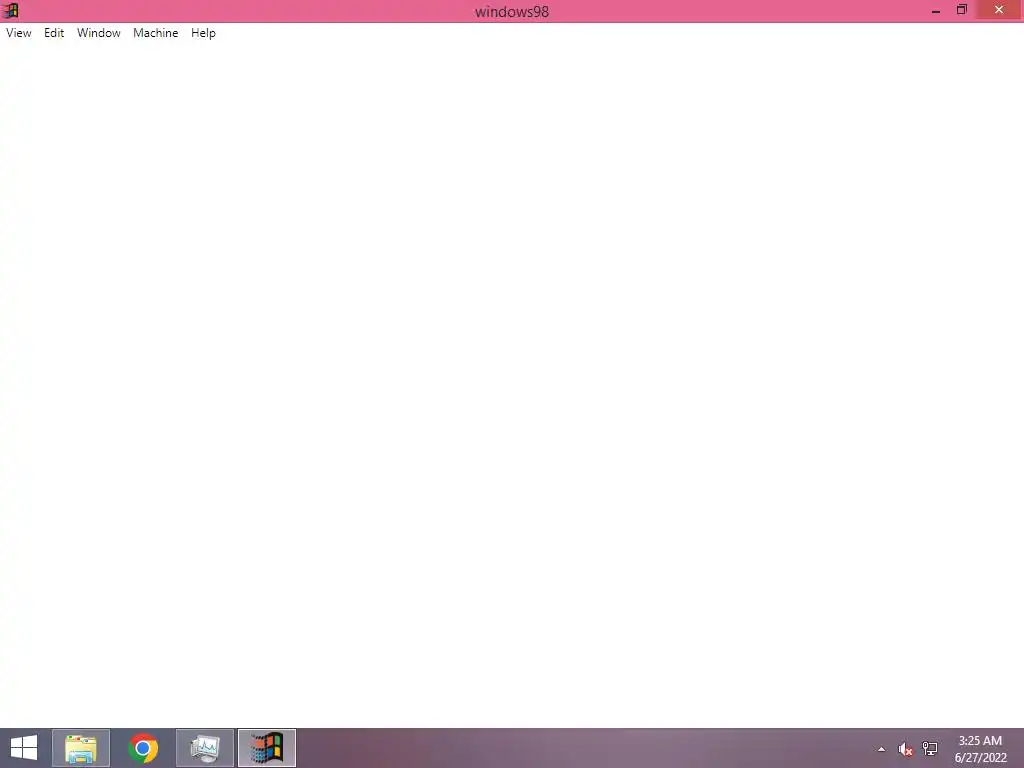The width and height of the screenshot is (1024, 768).
Task: Open the network status tray icon
Action: tap(930, 749)
